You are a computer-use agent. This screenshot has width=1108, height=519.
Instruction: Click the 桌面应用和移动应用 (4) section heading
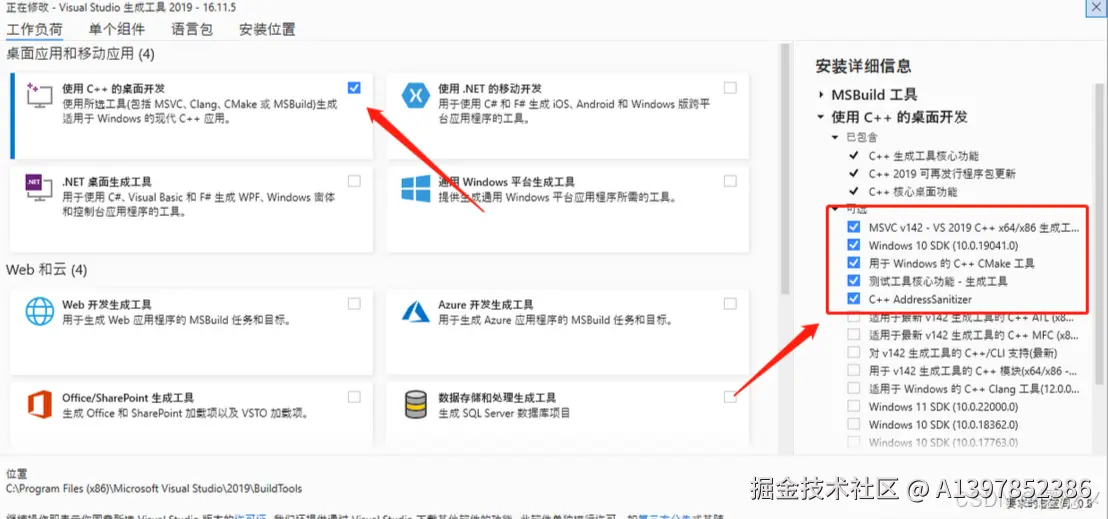(80, 54)
